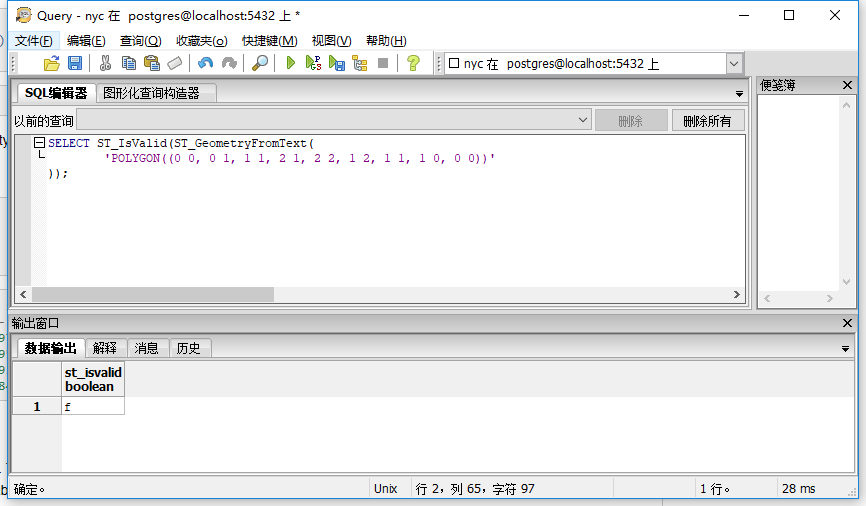Select the 消息 tab
This screenshot has height=506, width=866.
coord(146,348)
